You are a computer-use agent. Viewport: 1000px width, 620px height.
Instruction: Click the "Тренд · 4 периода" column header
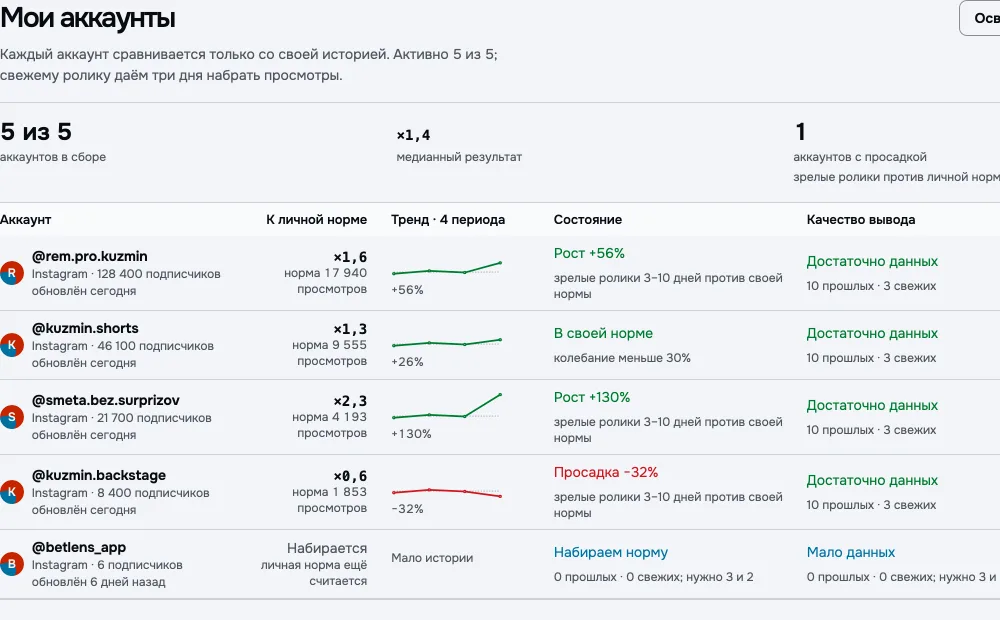click(448, 219)
